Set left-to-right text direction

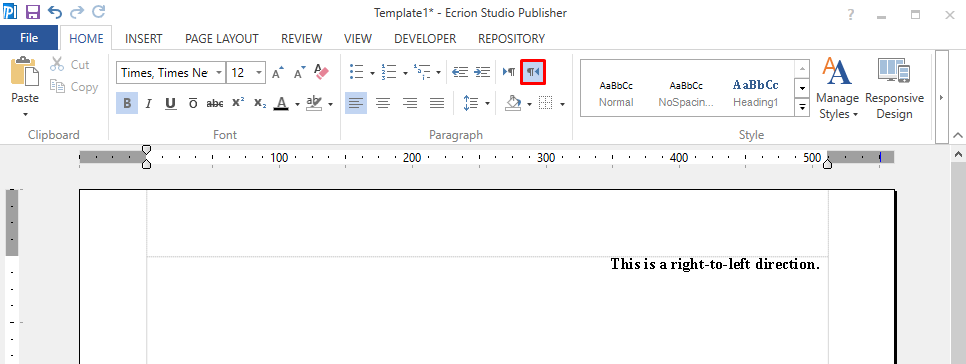click(509, 72)
